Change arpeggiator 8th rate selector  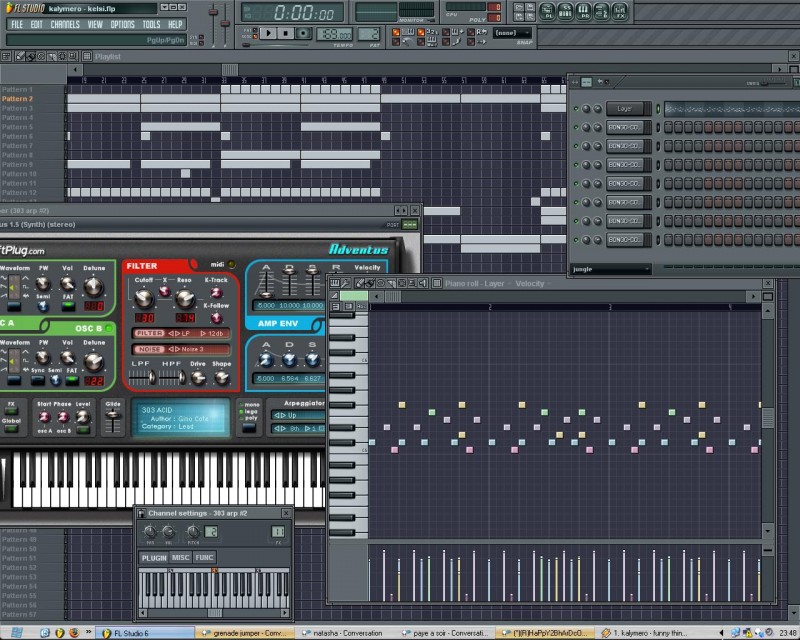pyautogui.click(x=288, y=428)
